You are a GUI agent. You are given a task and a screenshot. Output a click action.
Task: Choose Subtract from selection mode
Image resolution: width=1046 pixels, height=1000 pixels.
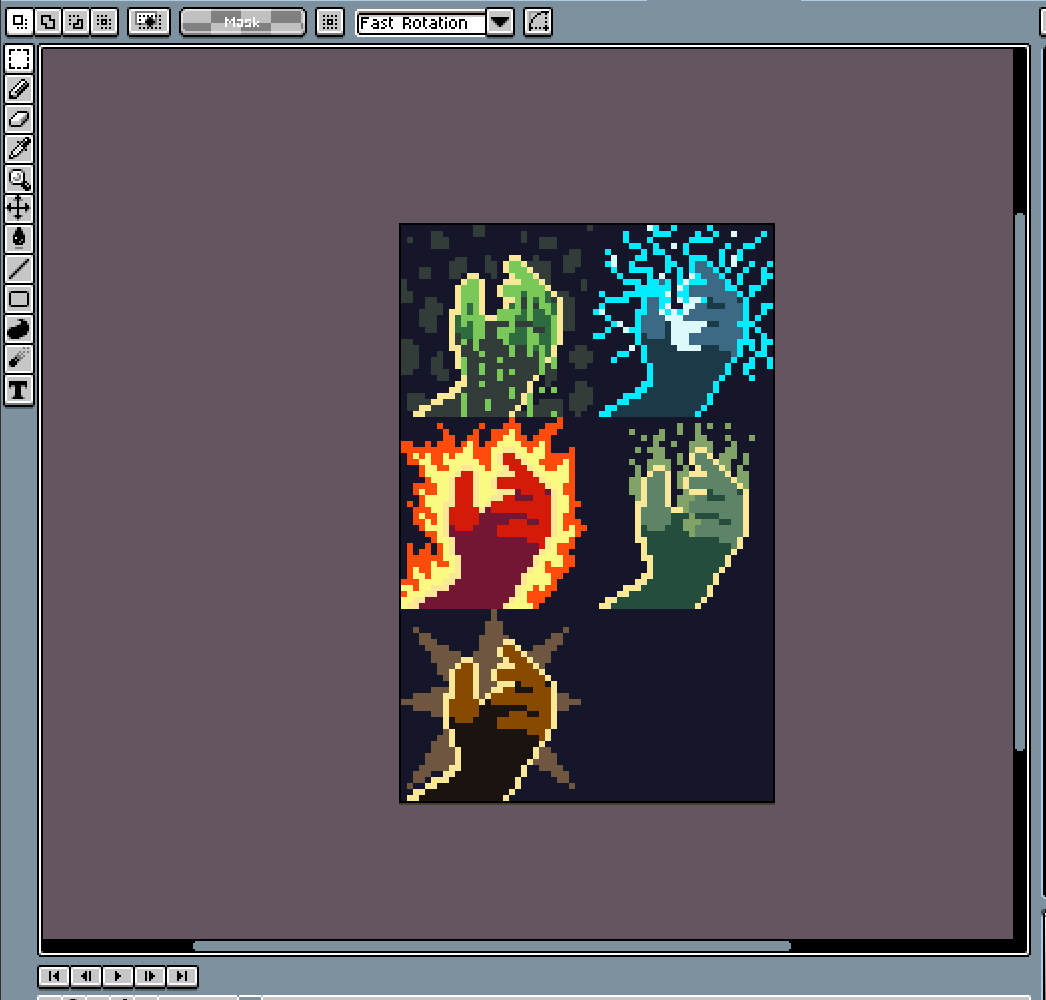point(76,22)
